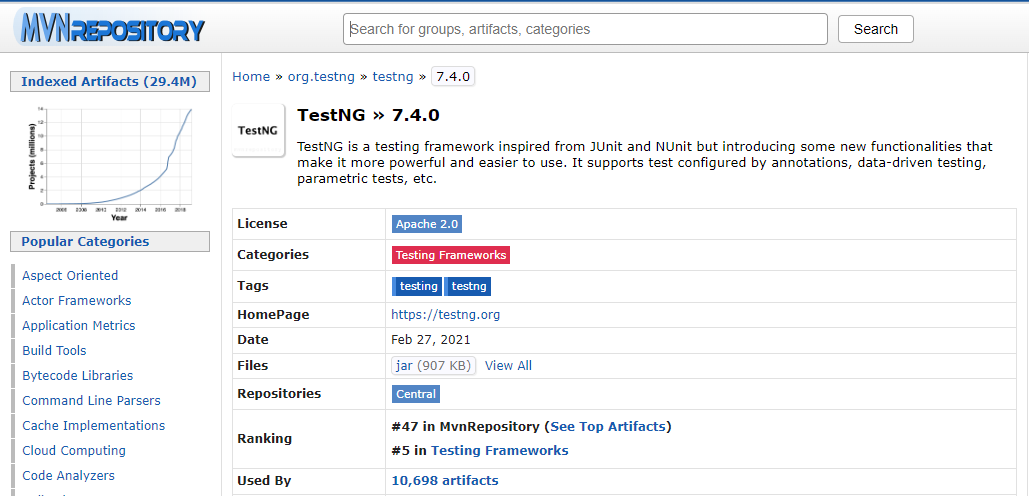Click the MVNRepository logo
1029x496 pixels.
click(x=110, y=28)
